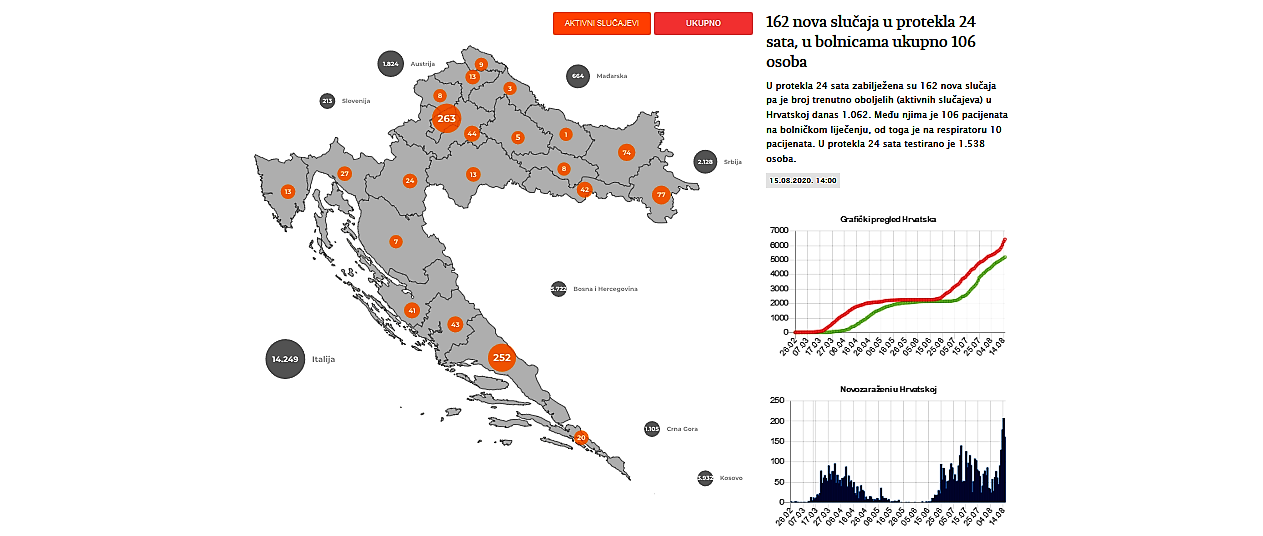Viewport: 1263px width, 536px height.
Task: Select the 27 cases bubble
Action: pos(344,173)
